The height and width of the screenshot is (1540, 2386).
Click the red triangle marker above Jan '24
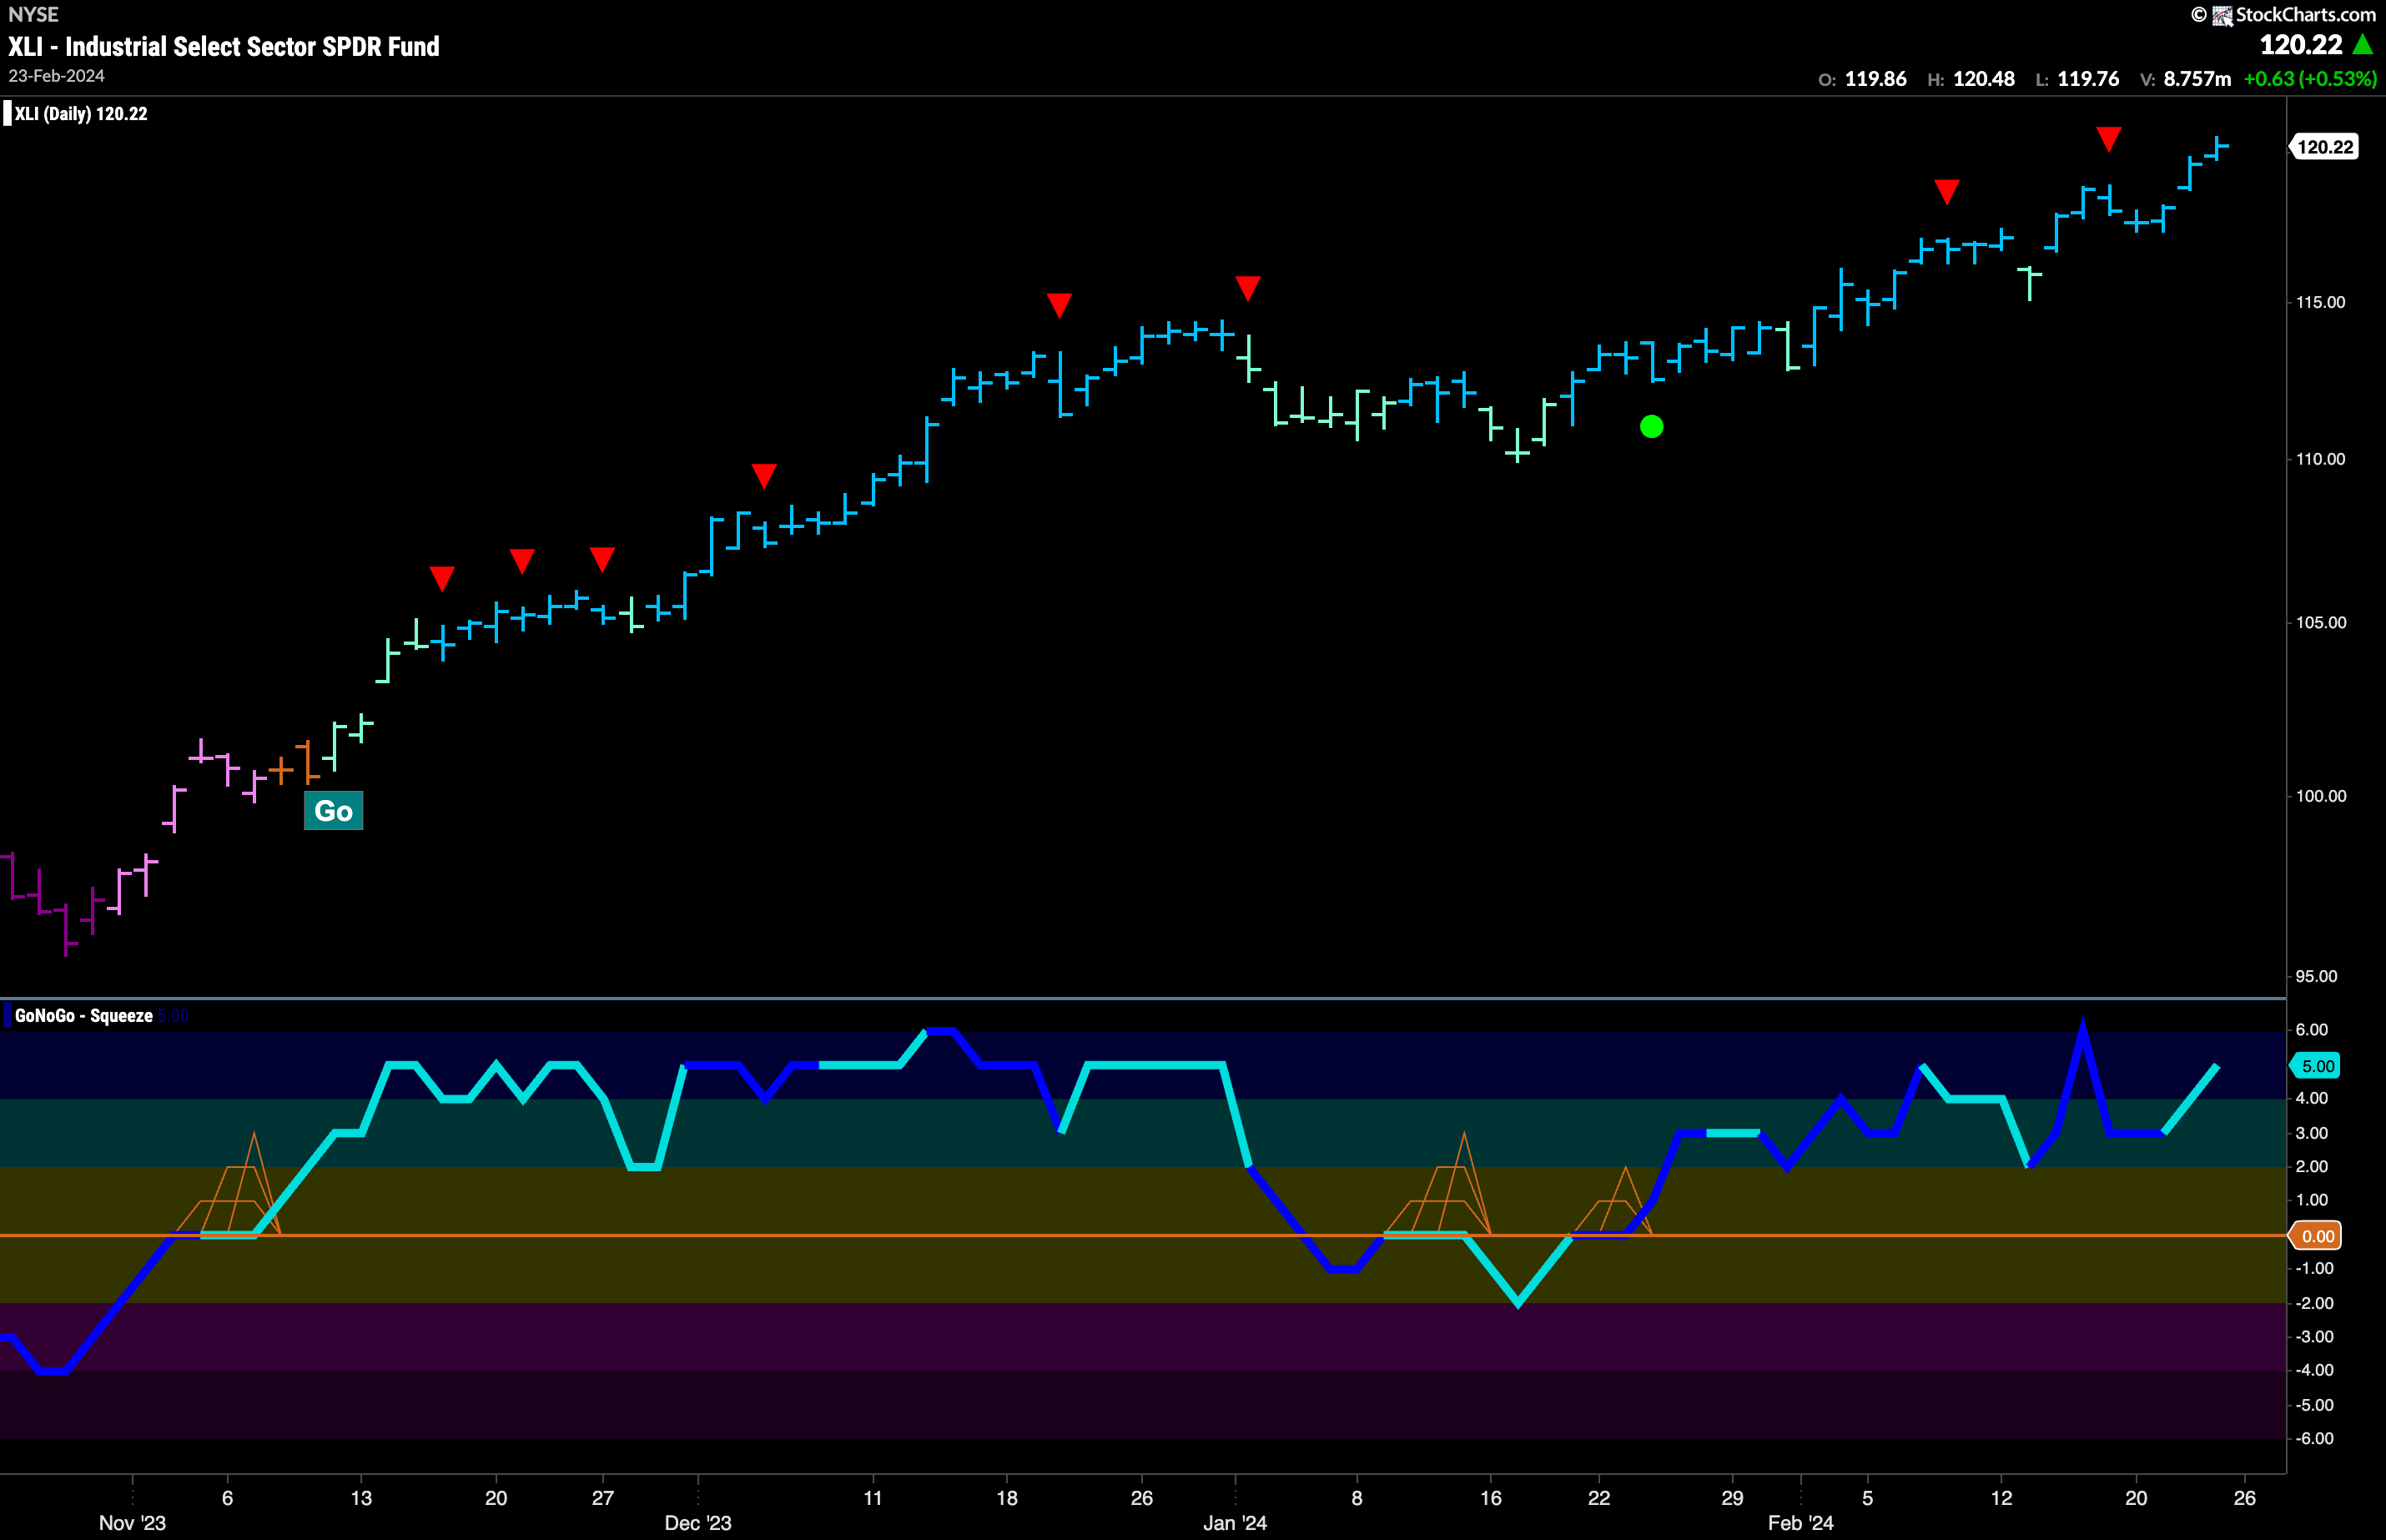tap(1248, 289)
